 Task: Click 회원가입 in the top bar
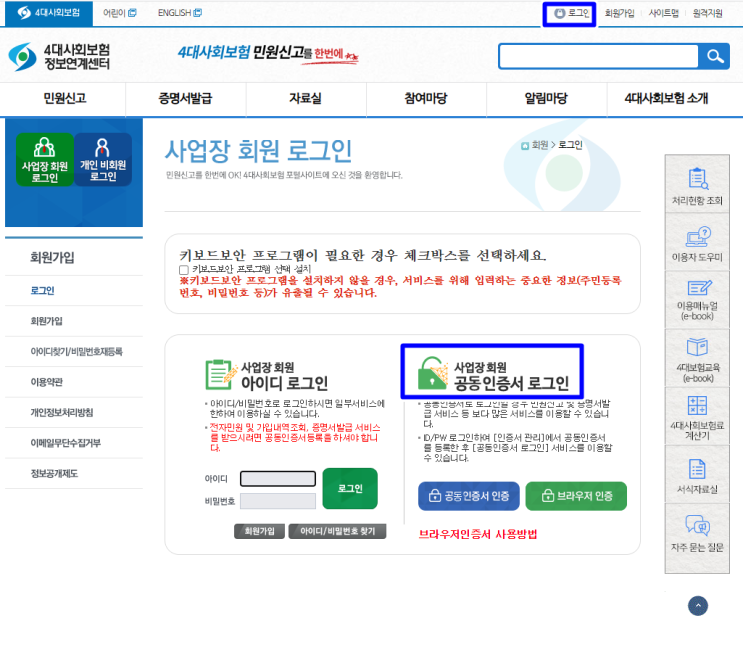click(x=619, y=13)
